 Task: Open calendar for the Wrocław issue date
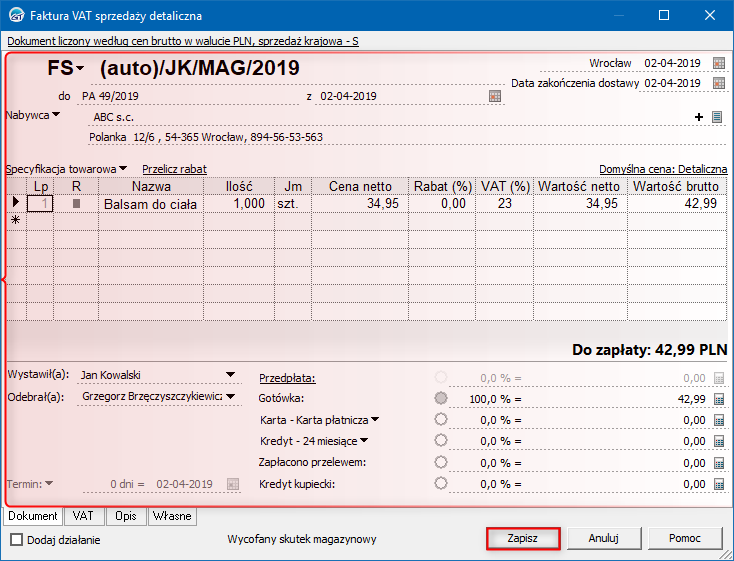pyautogui.click(x=718, y=63)
